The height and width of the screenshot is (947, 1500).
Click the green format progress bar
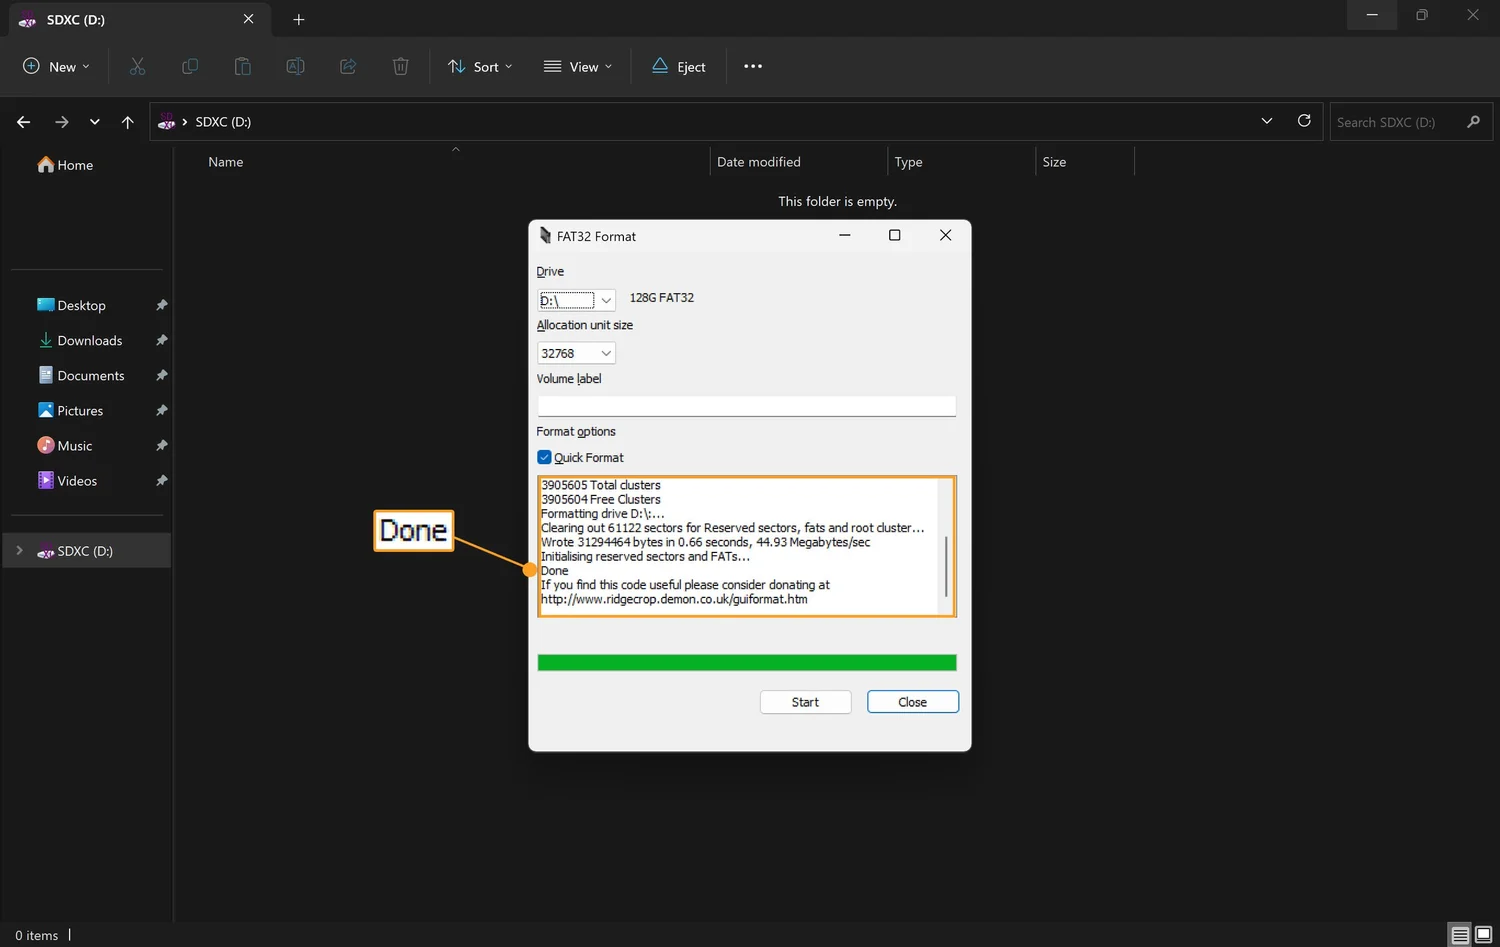click(x=746, y=661)
